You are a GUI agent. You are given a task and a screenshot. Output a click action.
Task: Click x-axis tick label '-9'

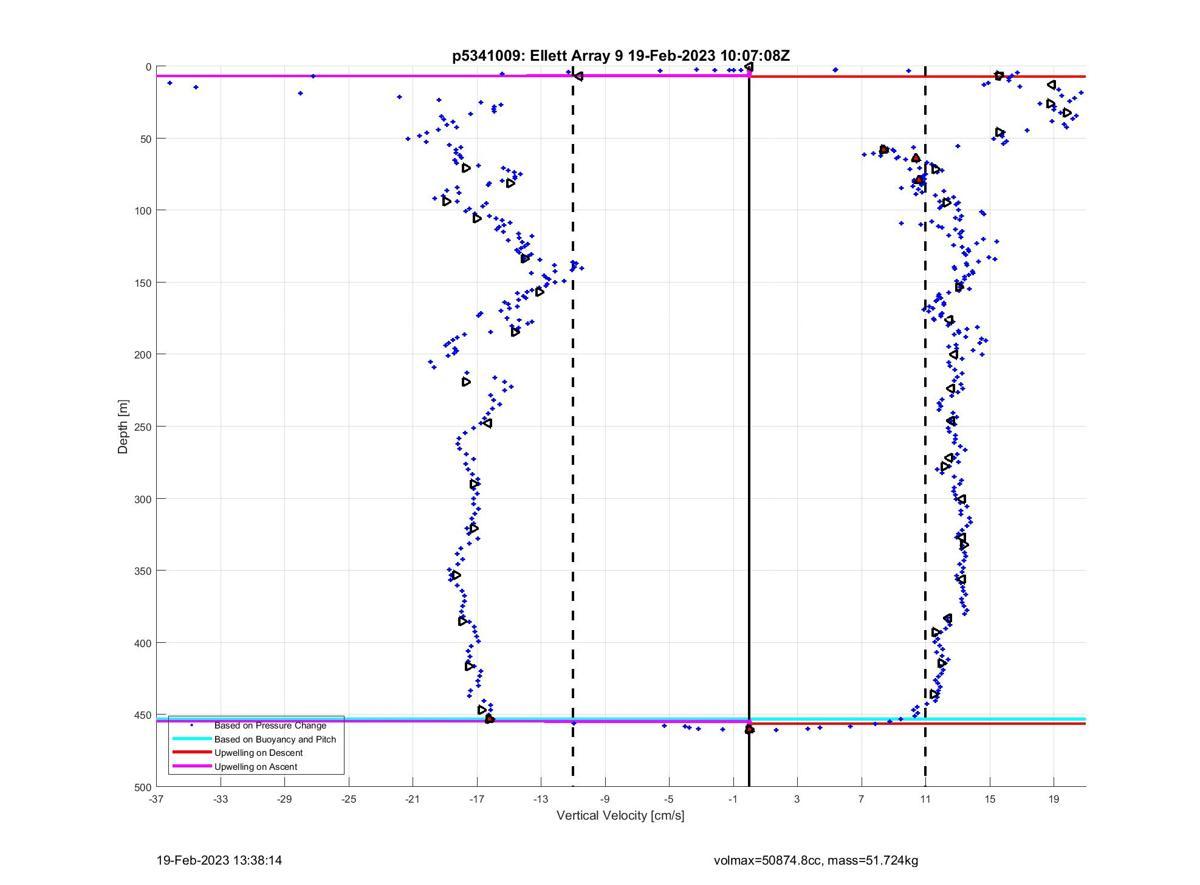pos(604,799)
